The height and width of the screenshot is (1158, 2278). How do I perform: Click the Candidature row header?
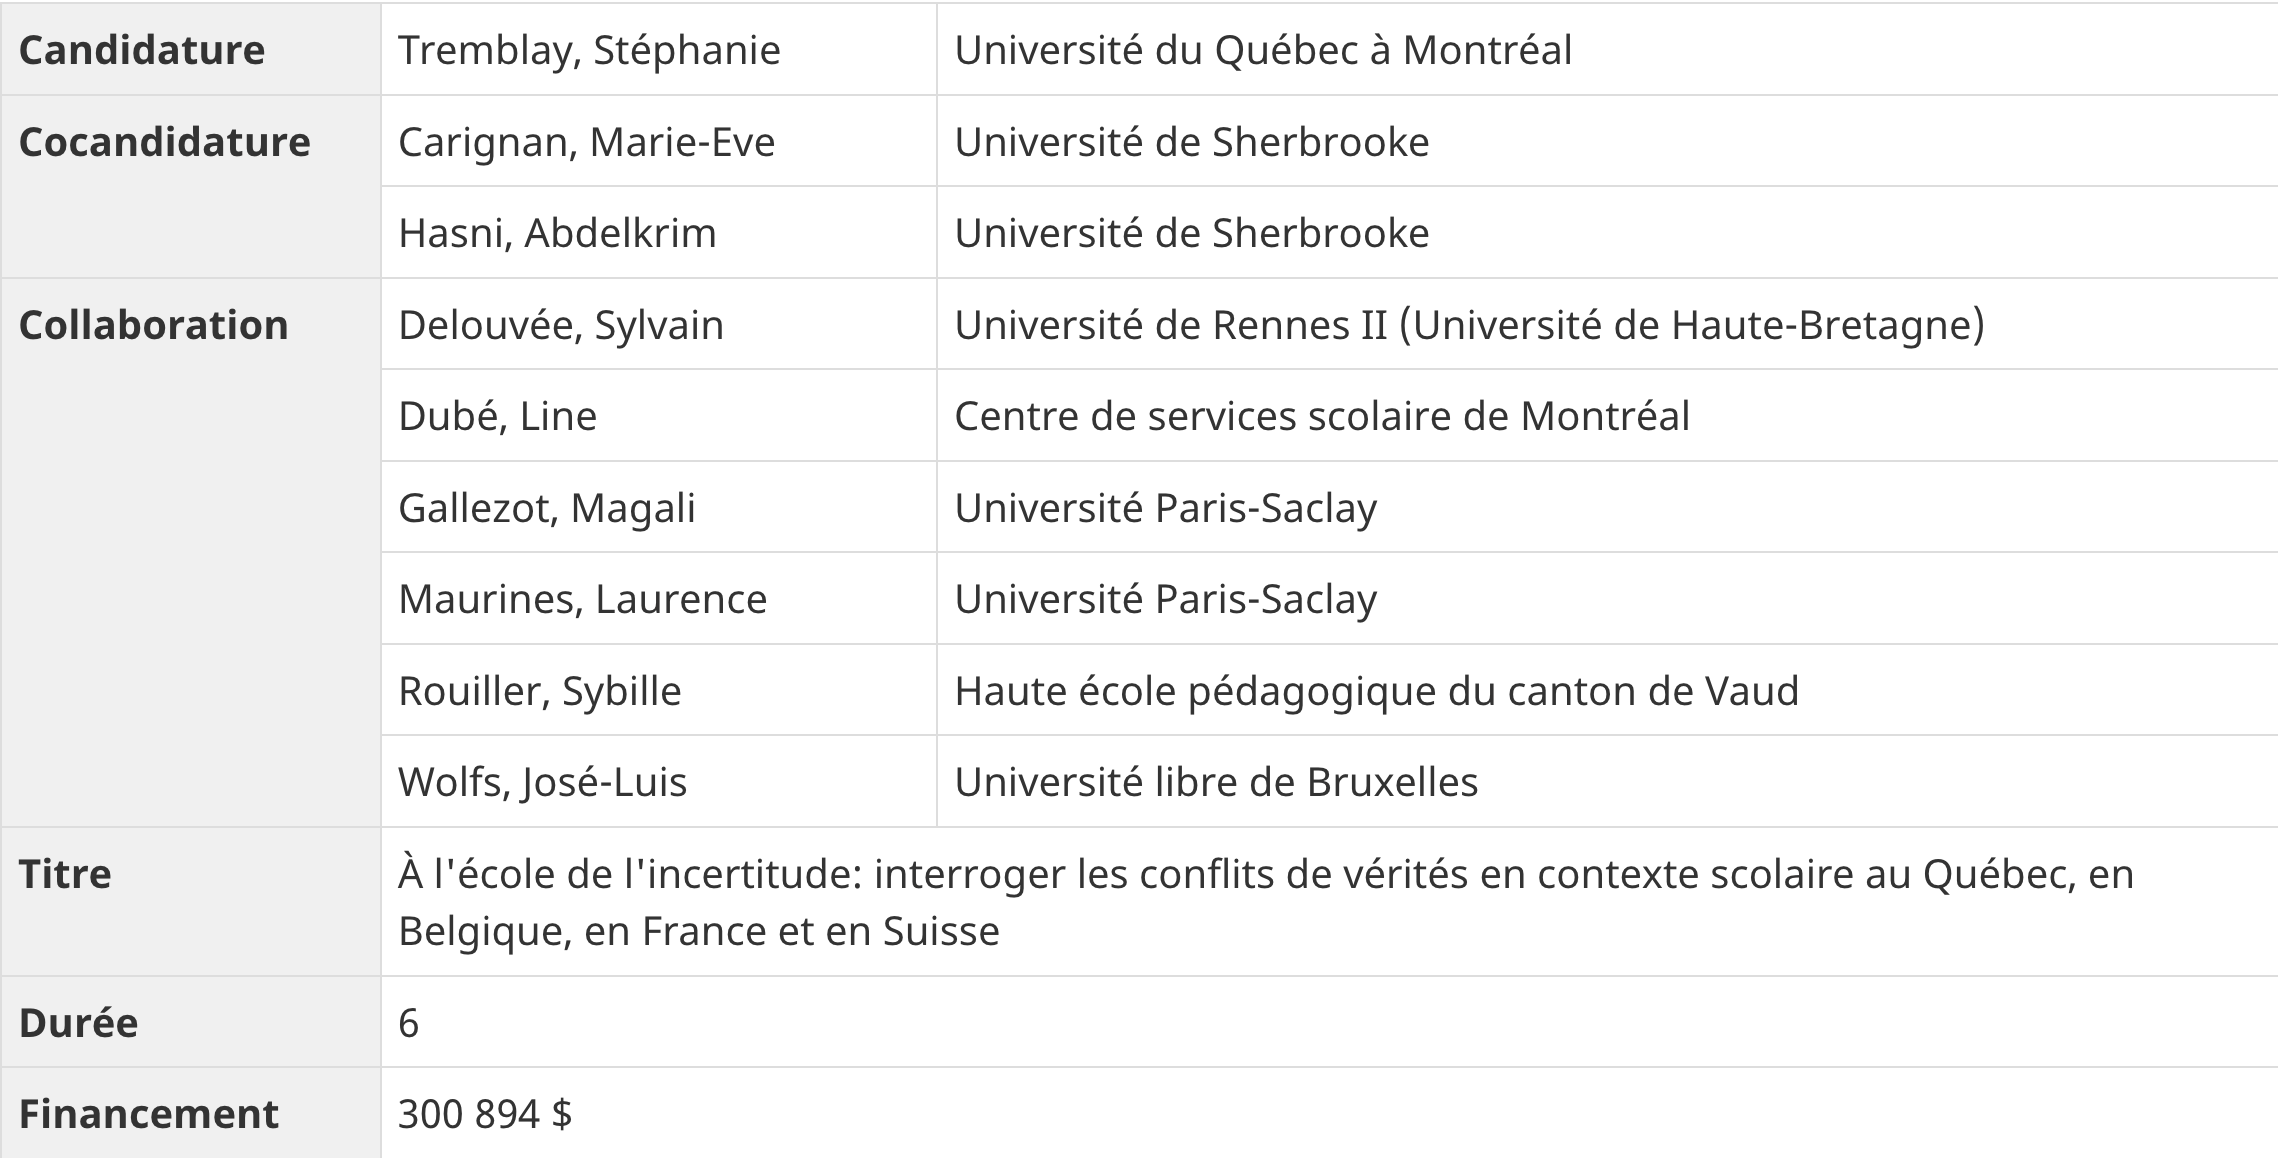coord(142,50)
